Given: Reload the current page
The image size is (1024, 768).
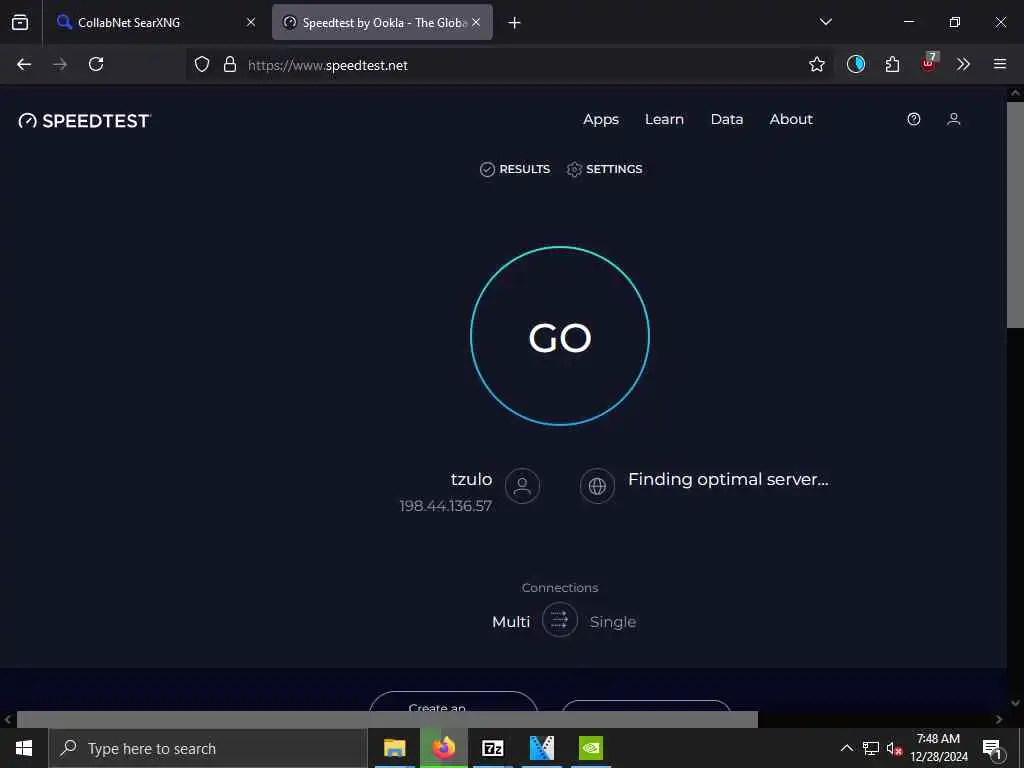Looking at the screenshot, I should point(96,64).
